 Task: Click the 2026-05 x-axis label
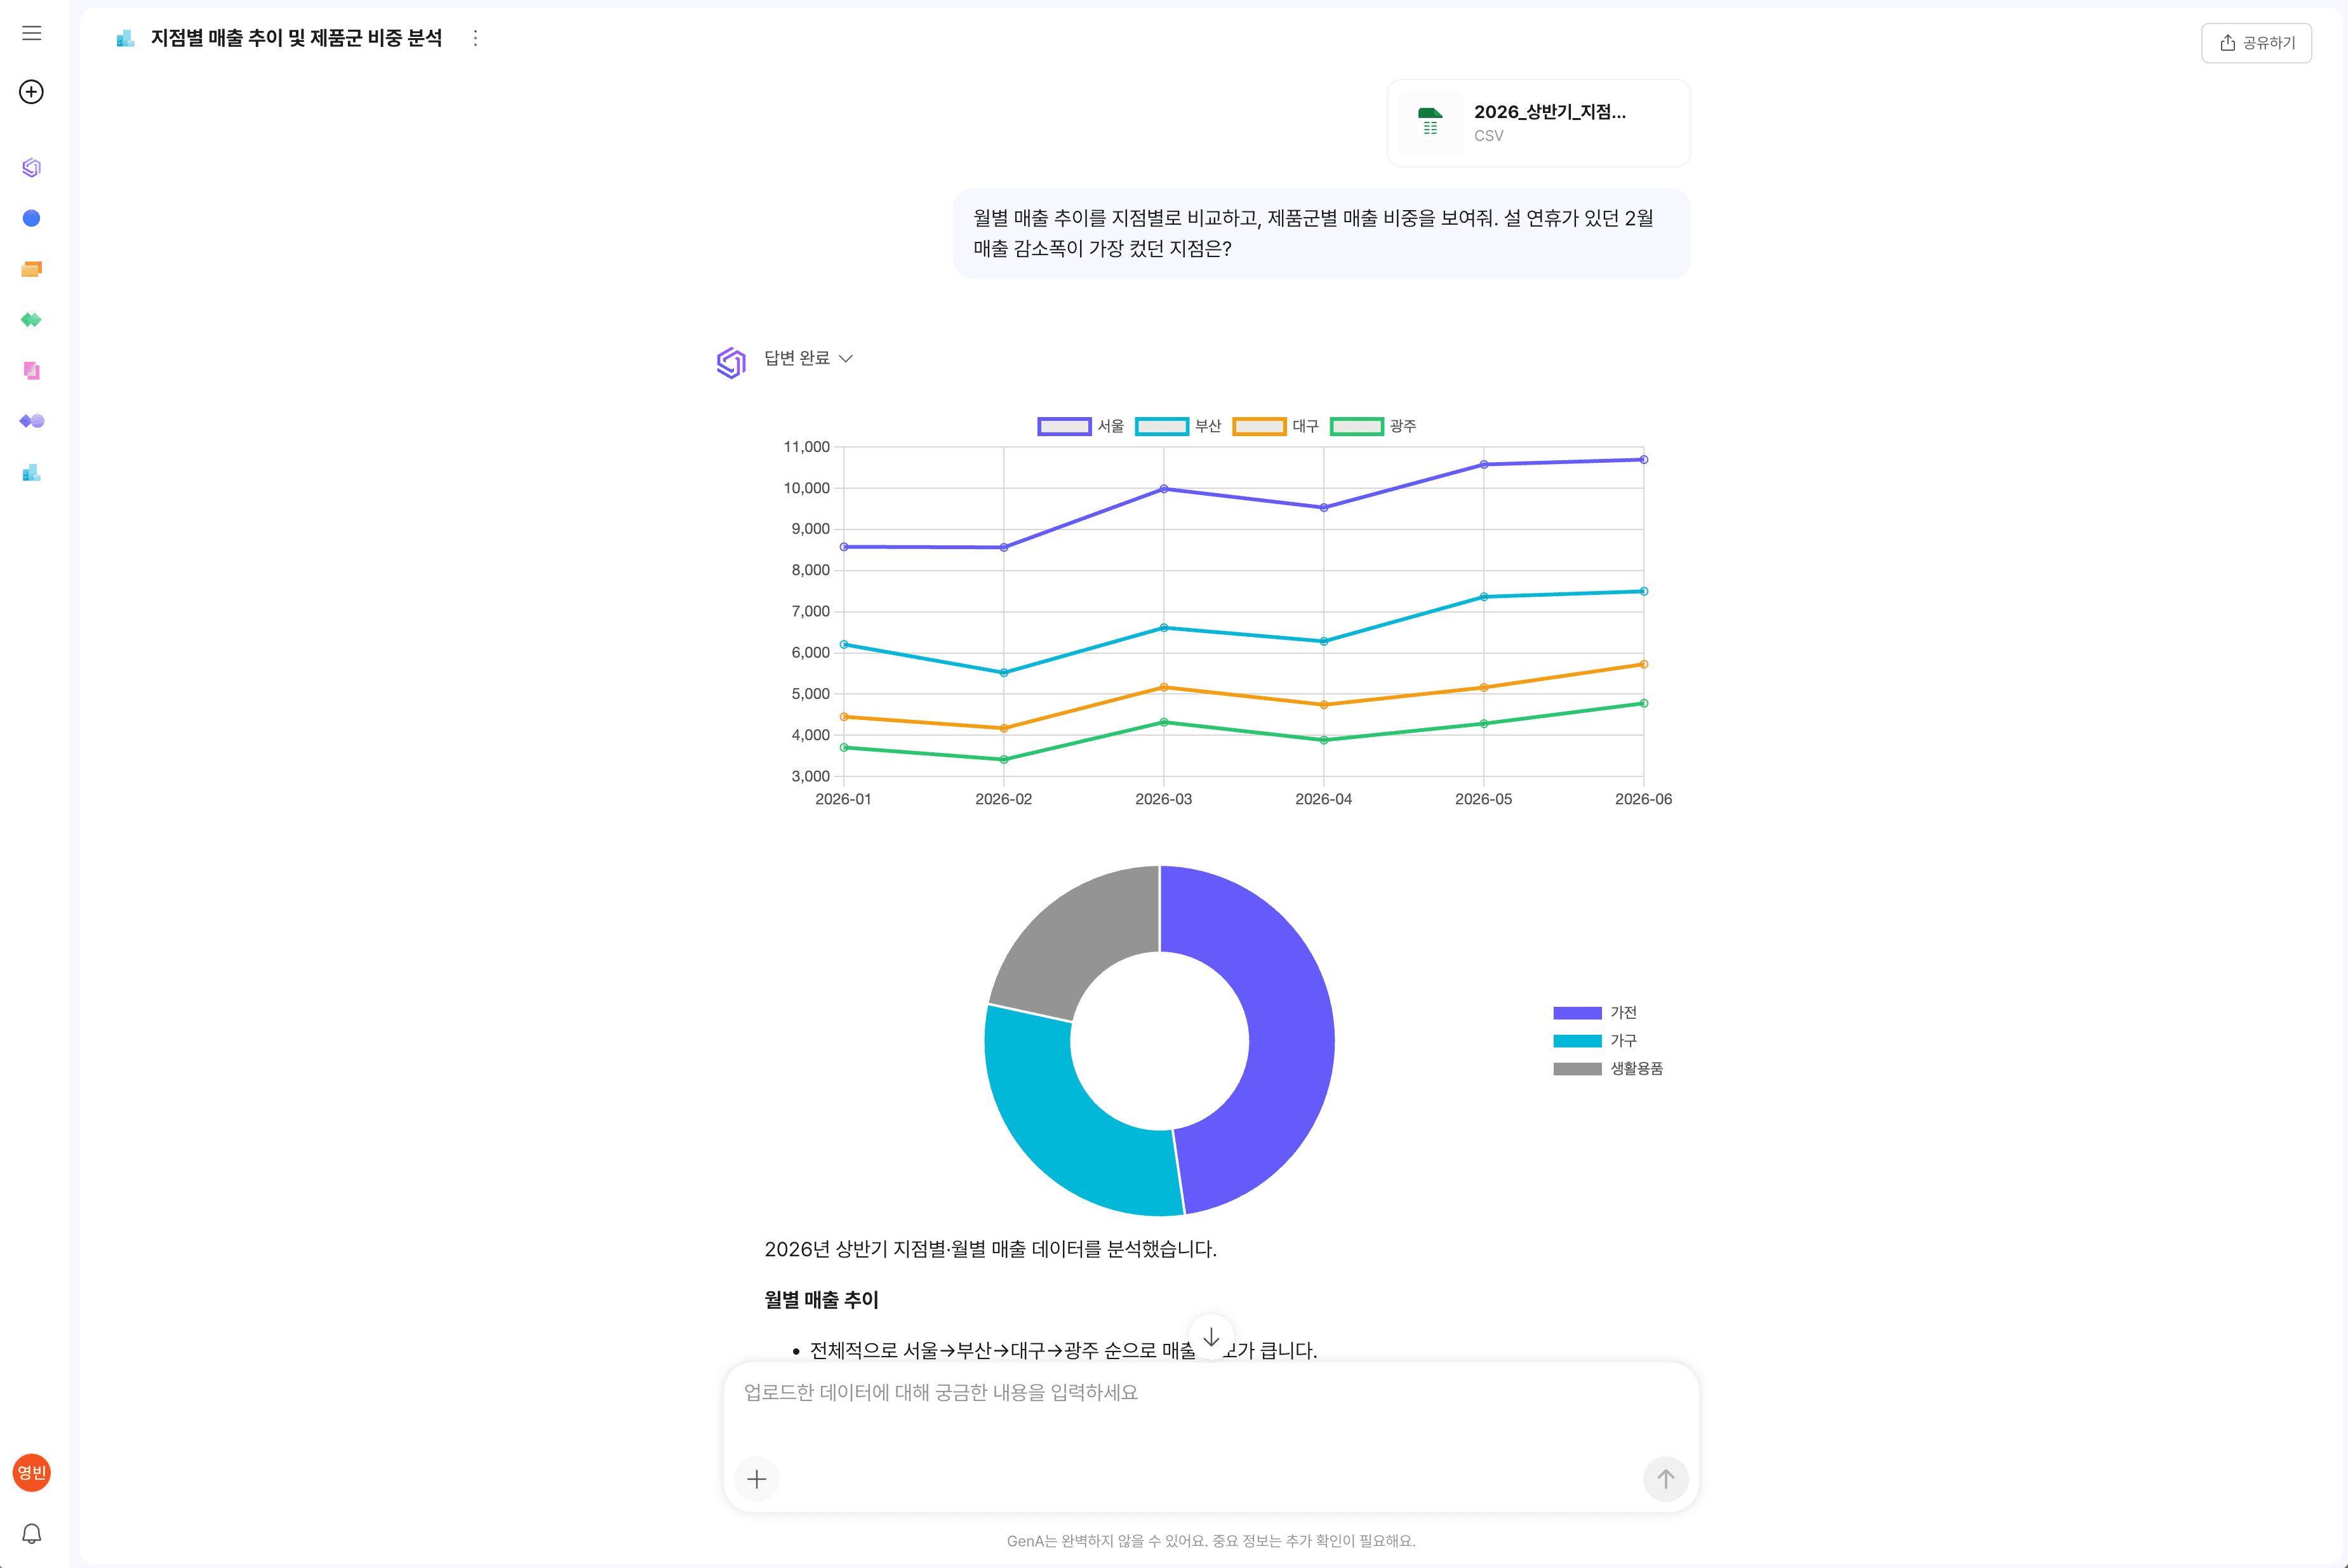[1484, 799]
